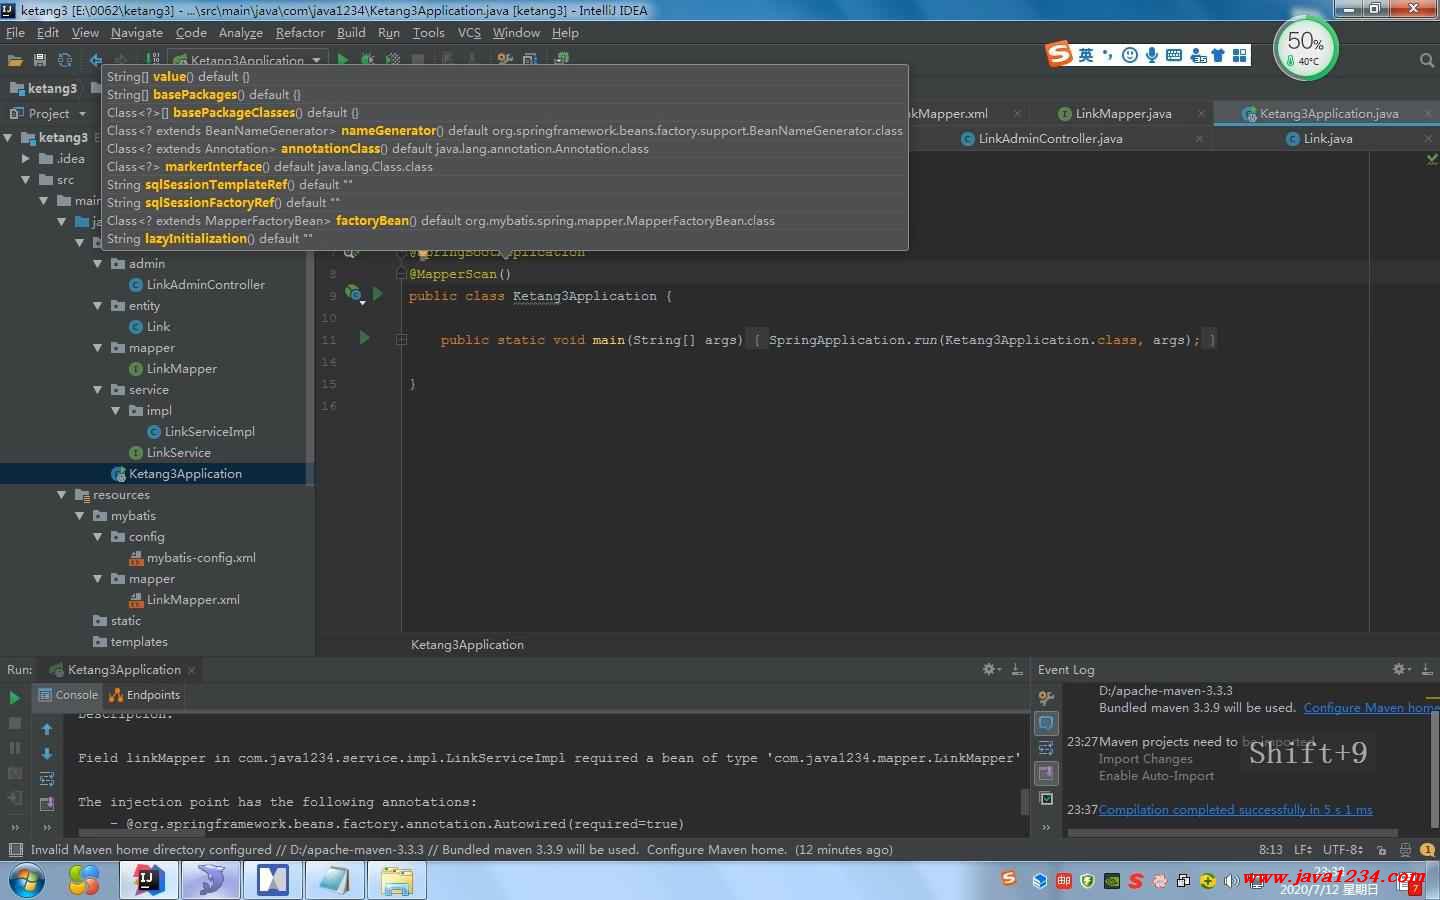Hide the Event Log panel
The width and height of the screenshot is (1440, 900).
point(1427,669)
